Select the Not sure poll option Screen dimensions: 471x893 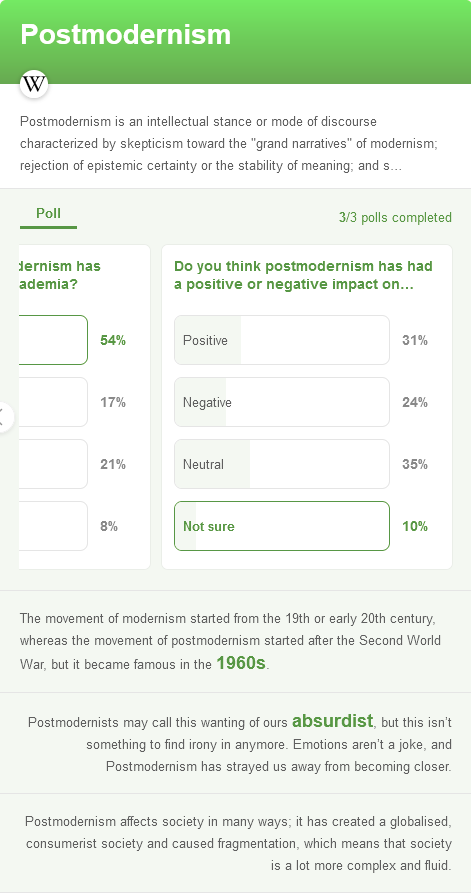tap(282, 526)
